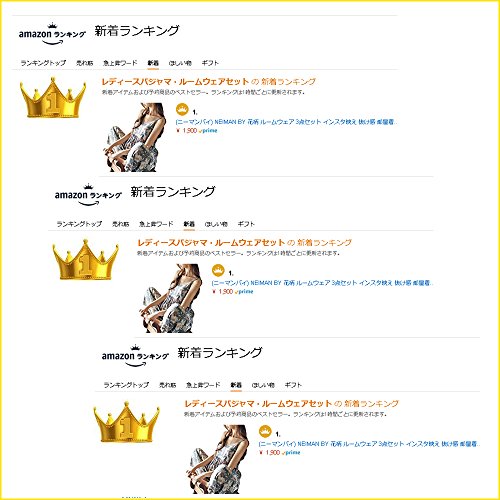500x500 pixels.
Task: Click the small orange crown rank badge in the topmost listing
Action: 182,109
